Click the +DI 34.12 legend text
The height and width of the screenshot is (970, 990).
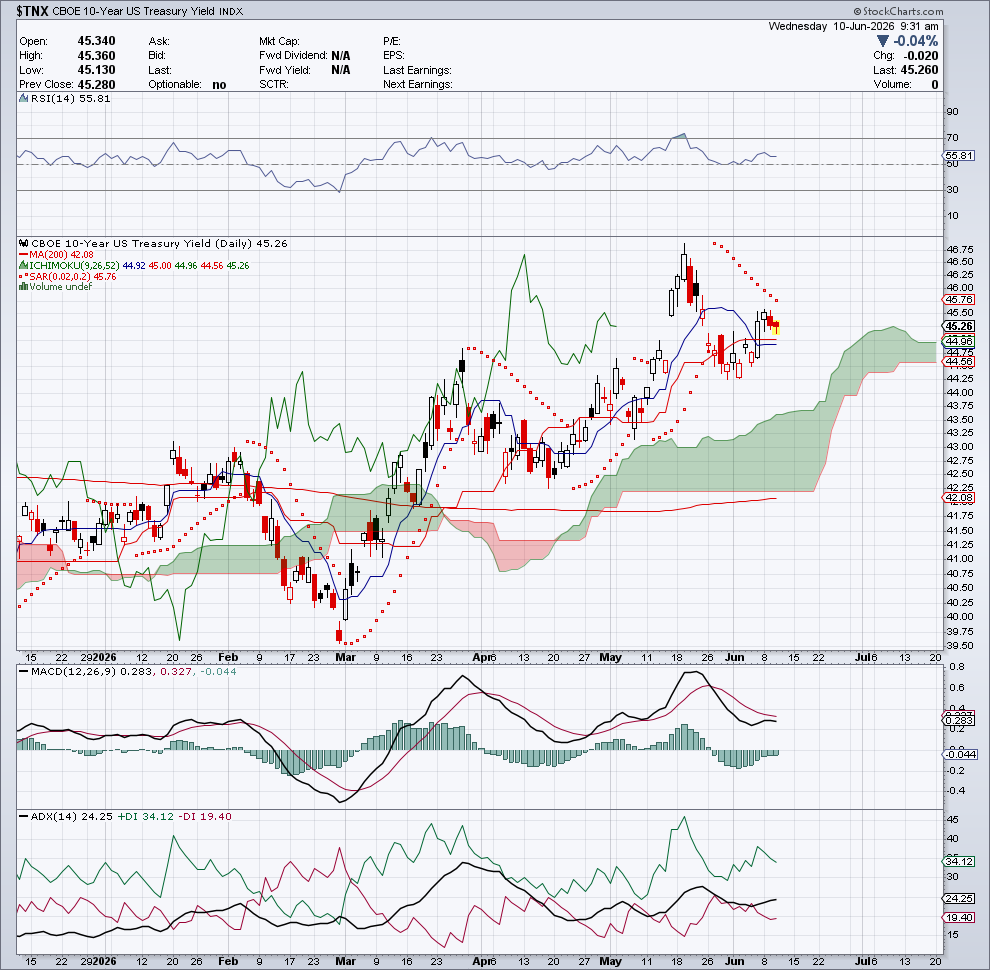click(x=144, y=817)
